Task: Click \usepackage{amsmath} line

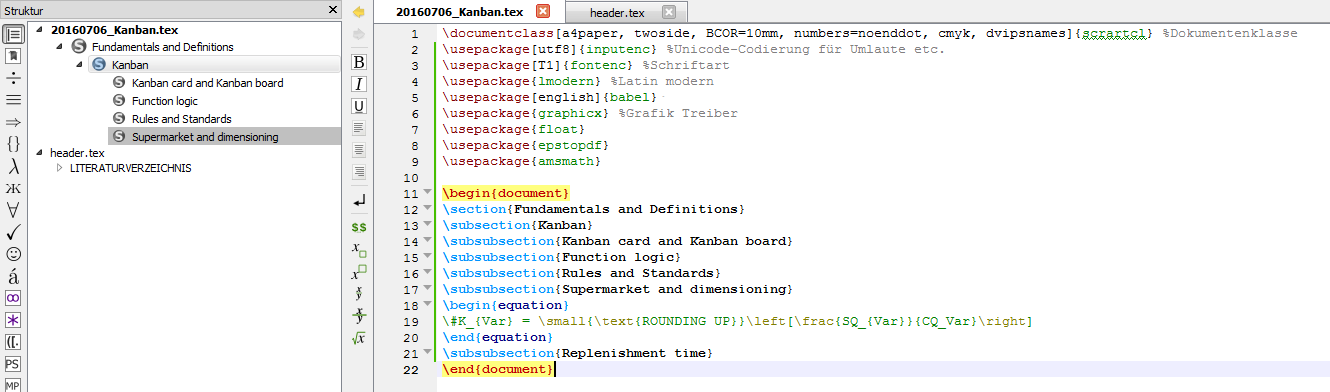Action: (521, 161)
